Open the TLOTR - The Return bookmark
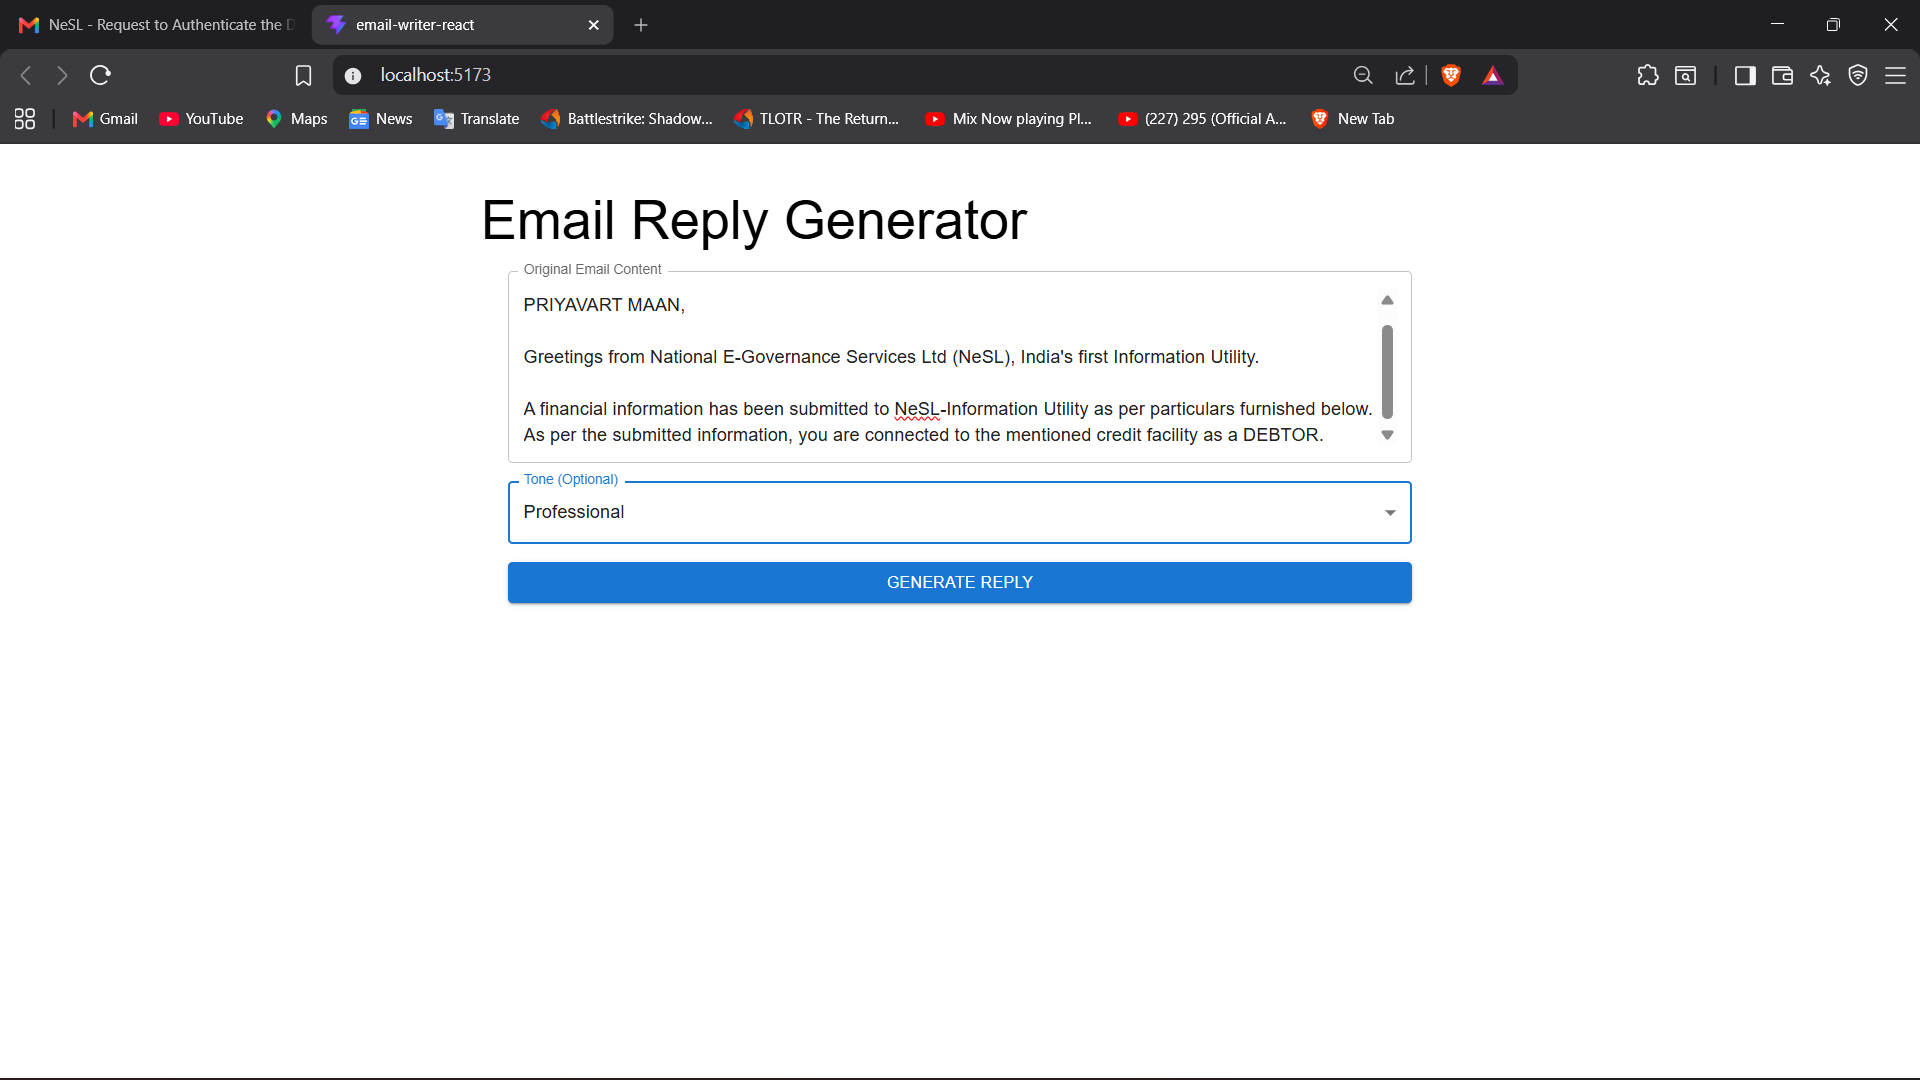This screenshot has width=1920, height=1080. (816, 119)
